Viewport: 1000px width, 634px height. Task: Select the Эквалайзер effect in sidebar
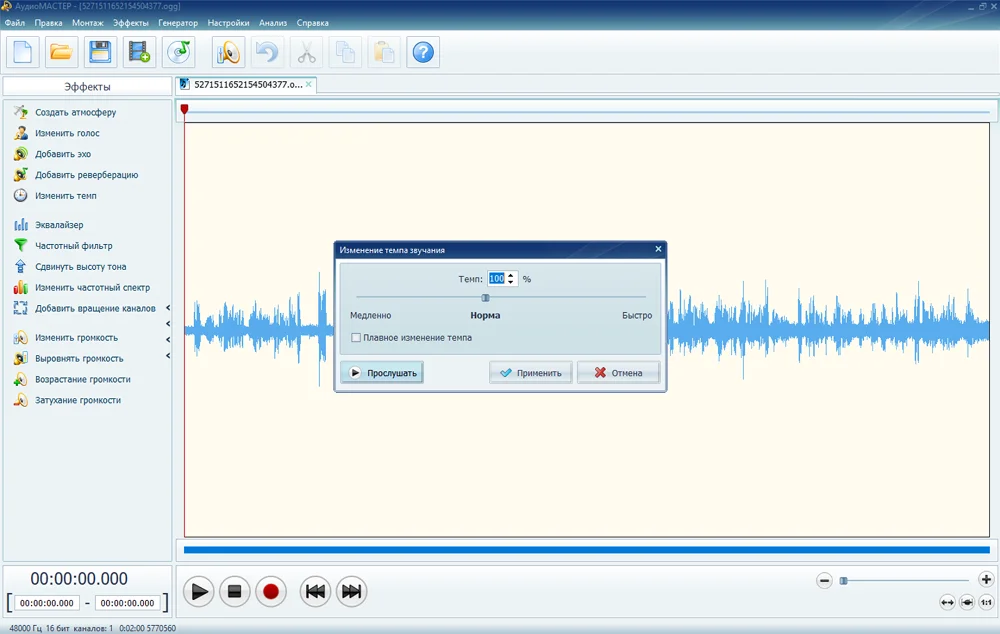(x=59, y=225)
